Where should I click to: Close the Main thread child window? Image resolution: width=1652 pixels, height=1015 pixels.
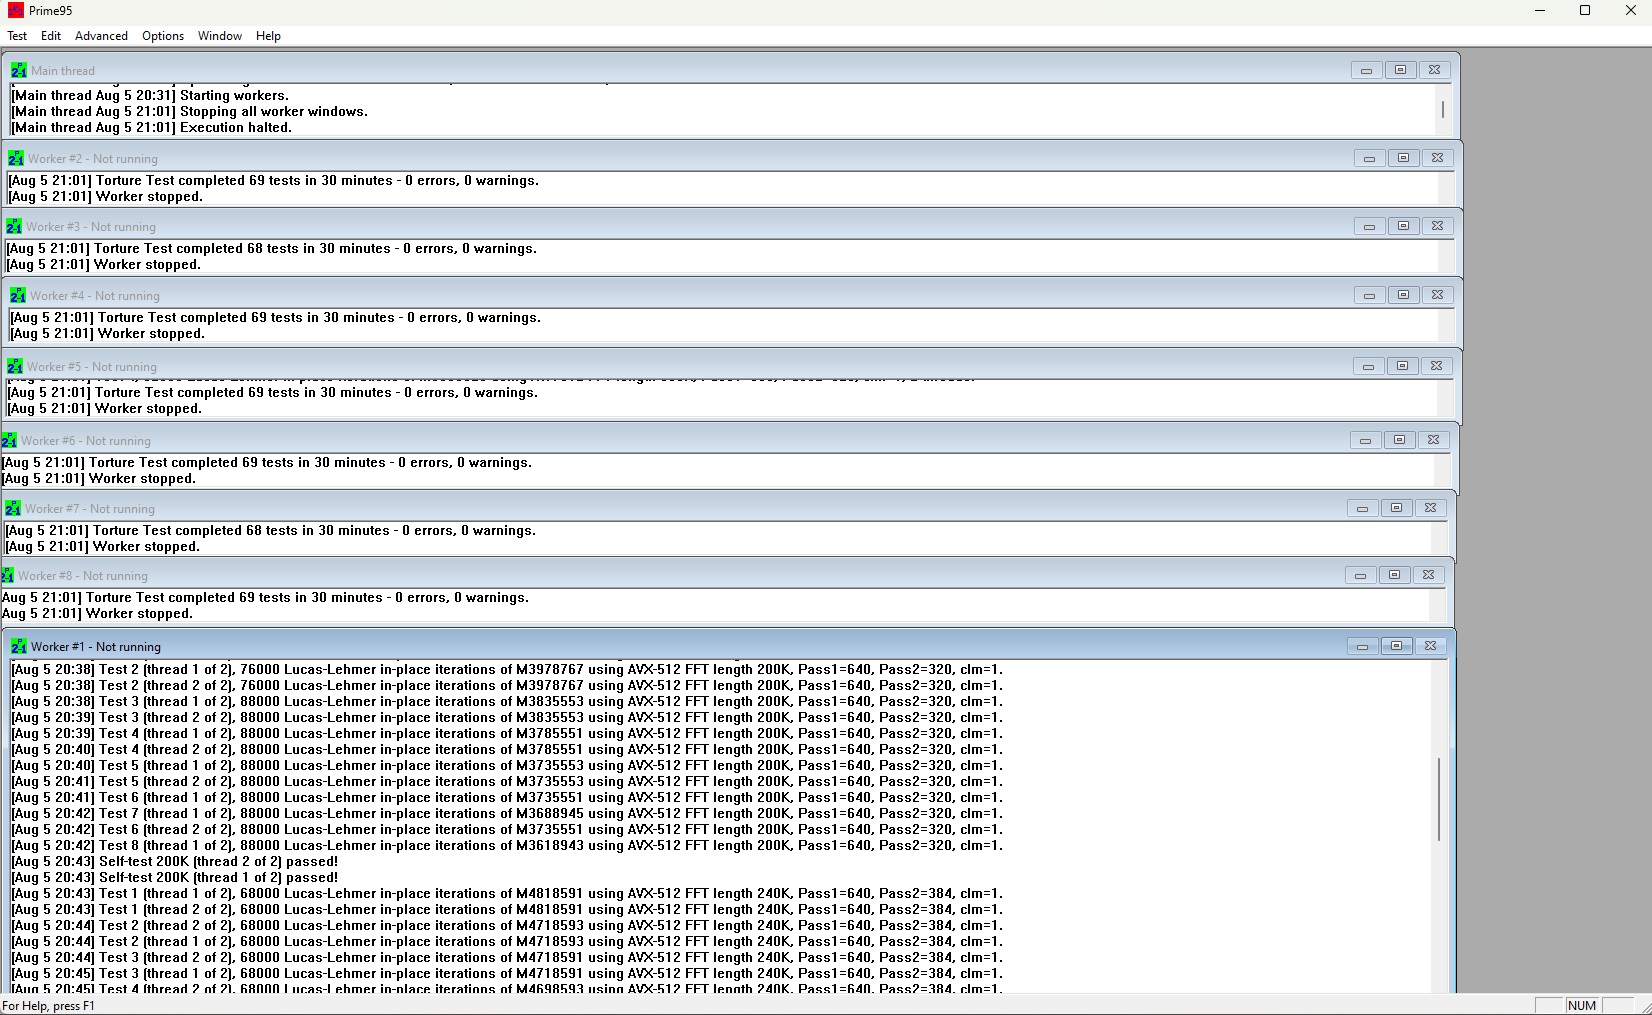[1434, 70]
